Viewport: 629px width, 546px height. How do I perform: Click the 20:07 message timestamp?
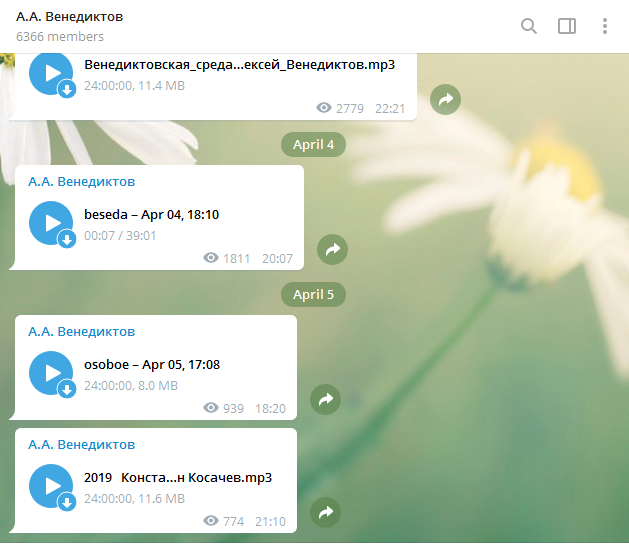[x=277, y=259]
